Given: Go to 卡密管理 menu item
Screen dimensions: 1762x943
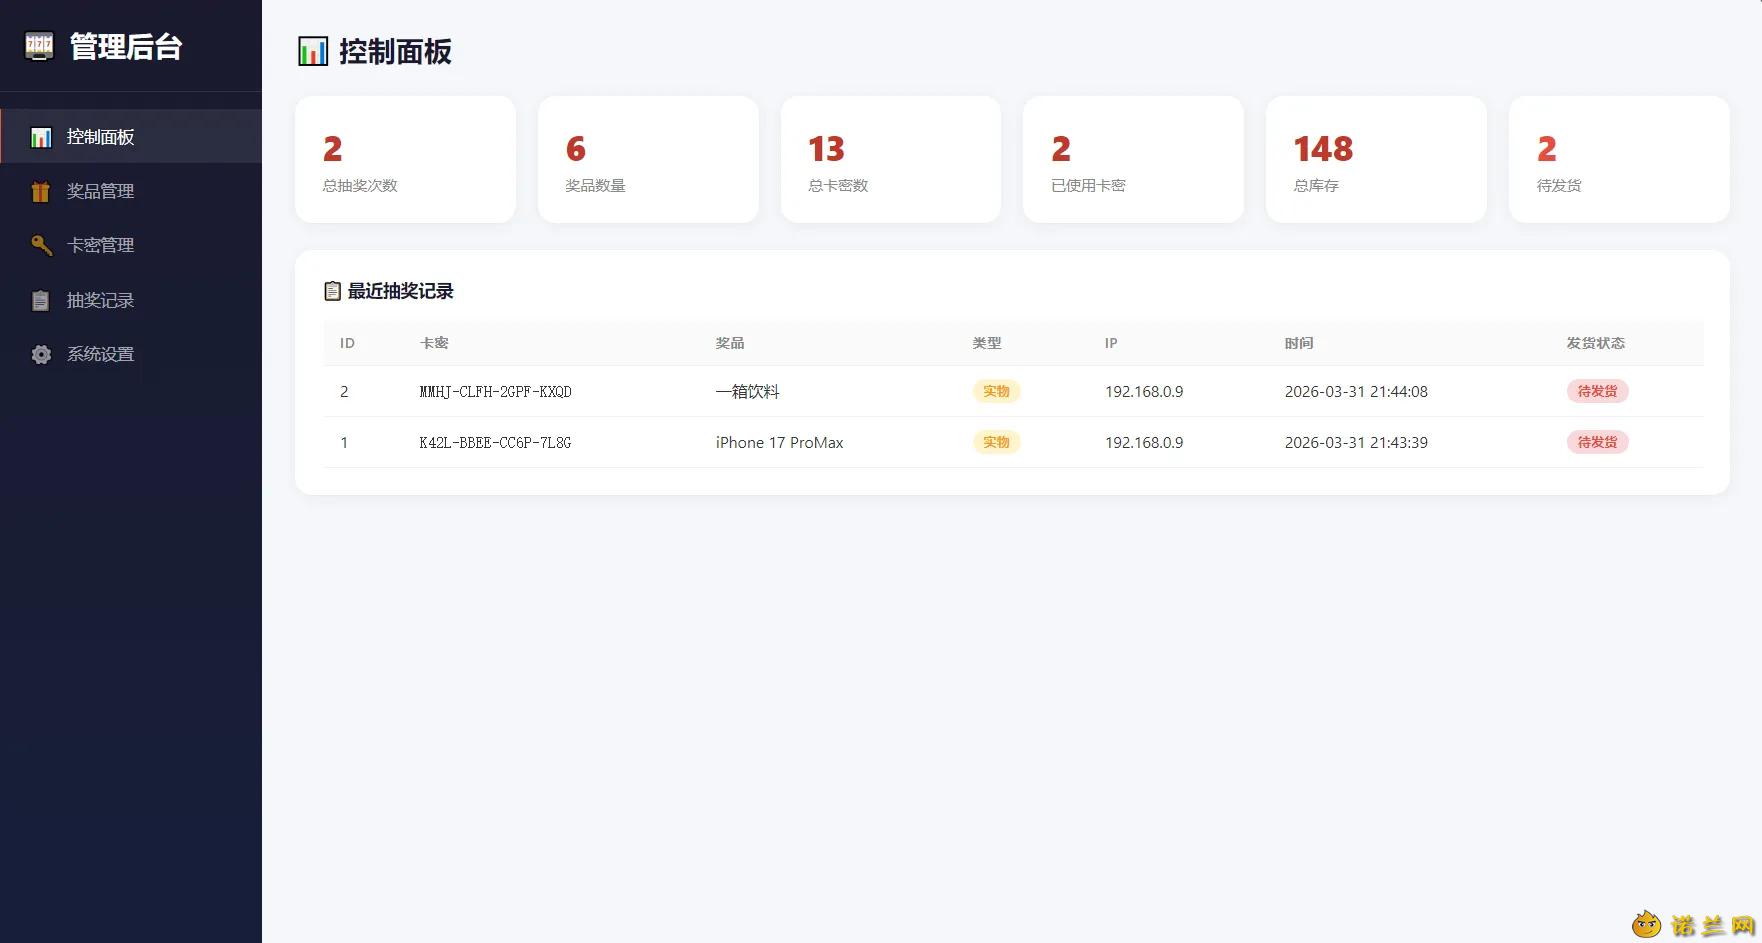Looking at the screenshot, I should coord(131,245).
